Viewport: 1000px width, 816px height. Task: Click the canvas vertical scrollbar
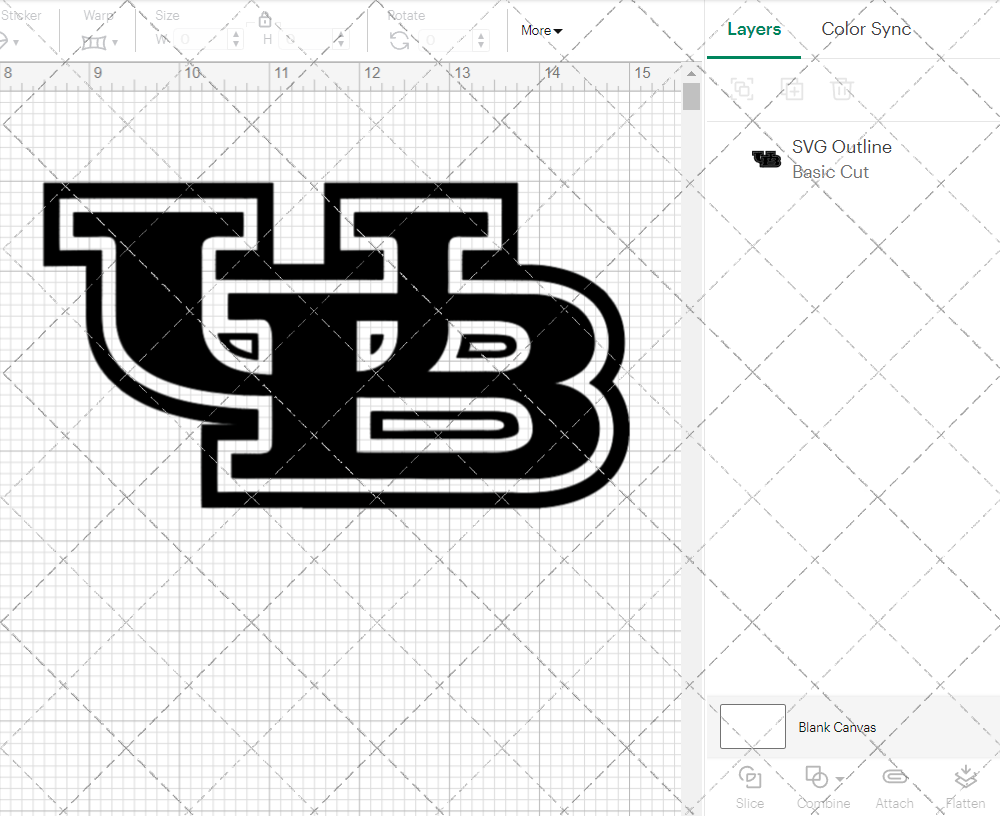(x=690, y=95)
